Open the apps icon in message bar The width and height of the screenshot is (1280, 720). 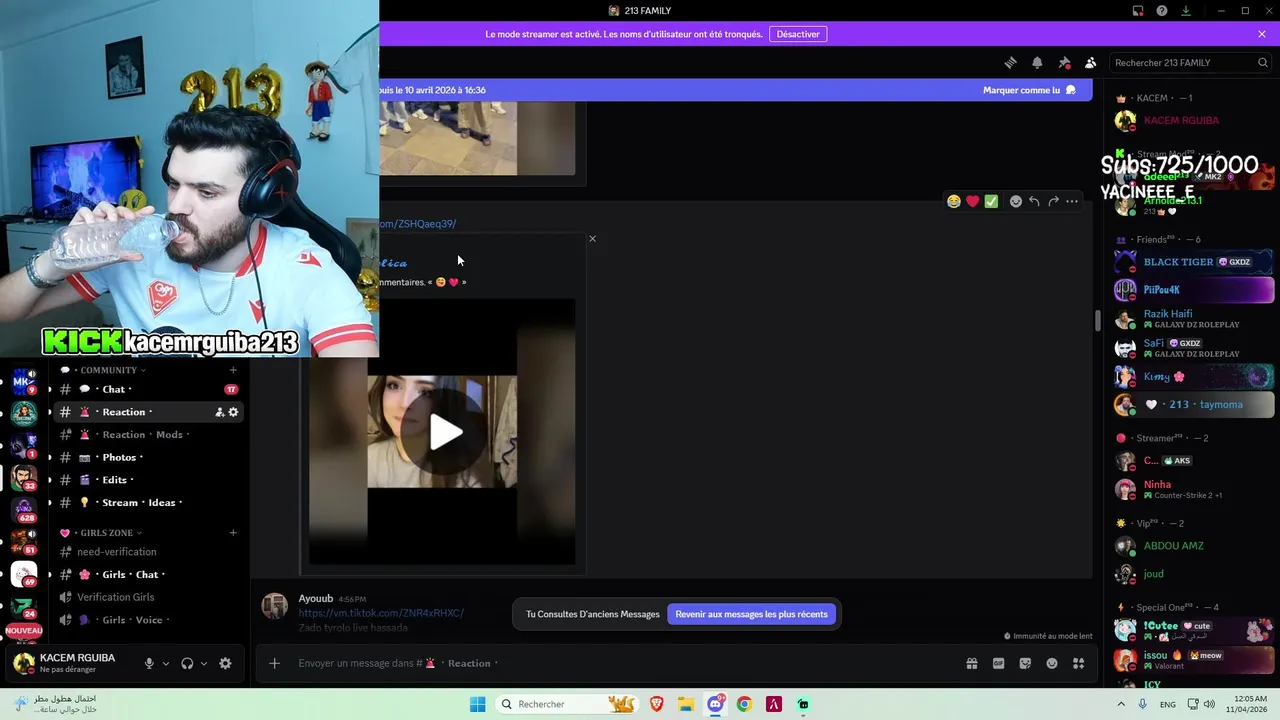[x=1078, y=663]
